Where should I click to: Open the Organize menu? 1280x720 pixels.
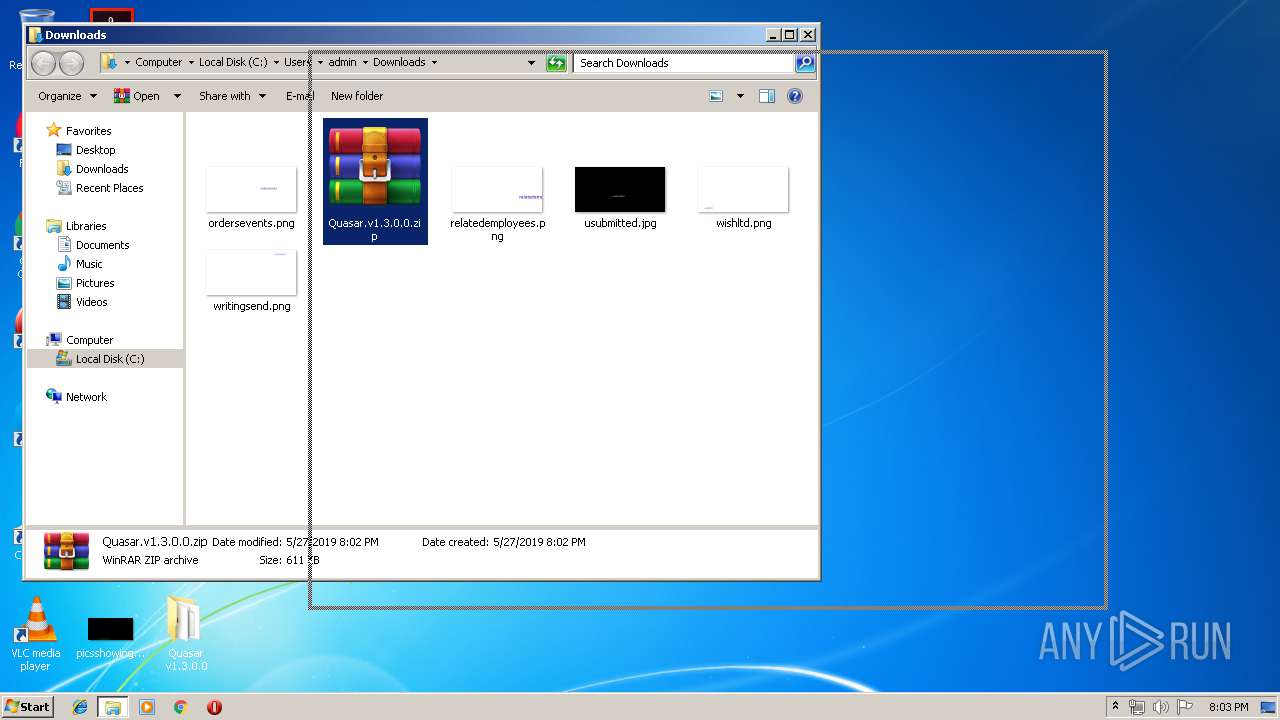(x=67, y=96)
